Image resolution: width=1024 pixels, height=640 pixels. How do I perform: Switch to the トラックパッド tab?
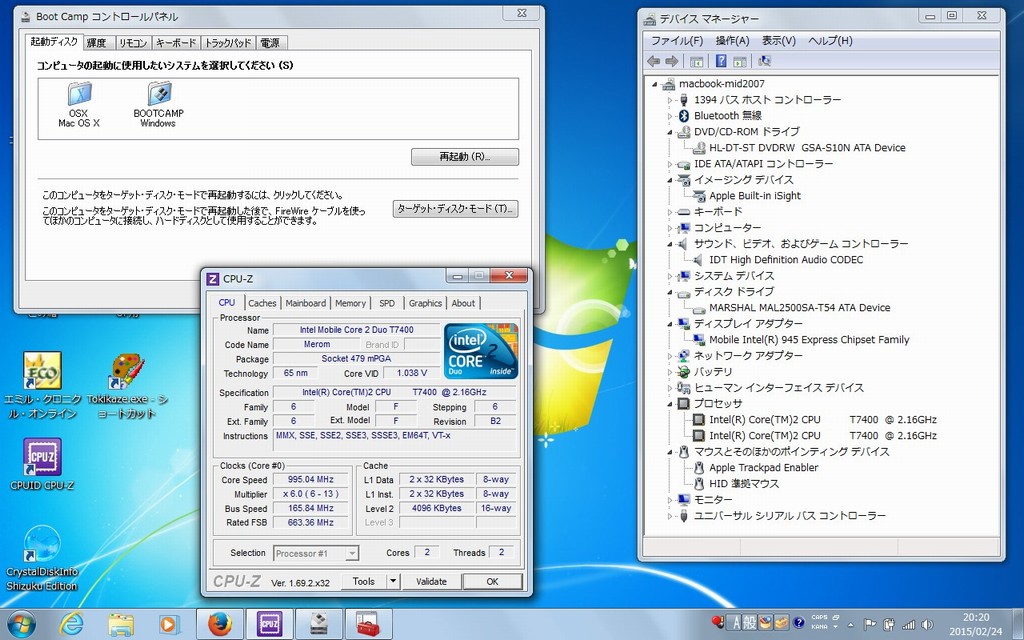click(228, 43)
